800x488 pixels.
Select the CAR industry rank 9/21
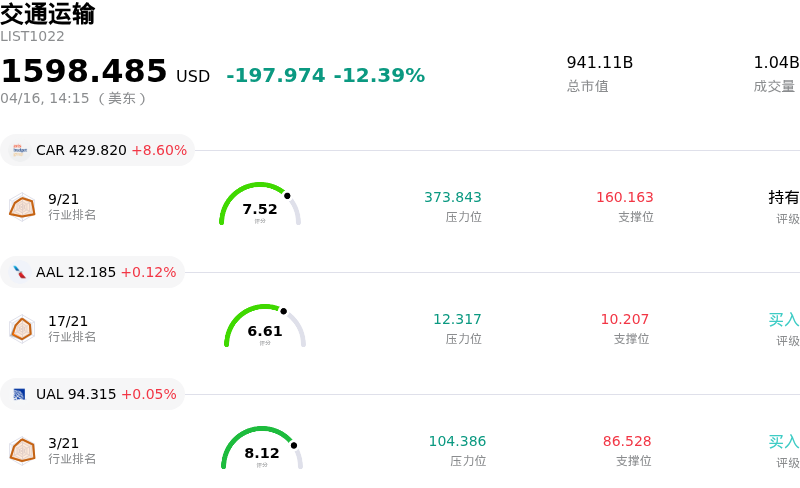[63, 199]
